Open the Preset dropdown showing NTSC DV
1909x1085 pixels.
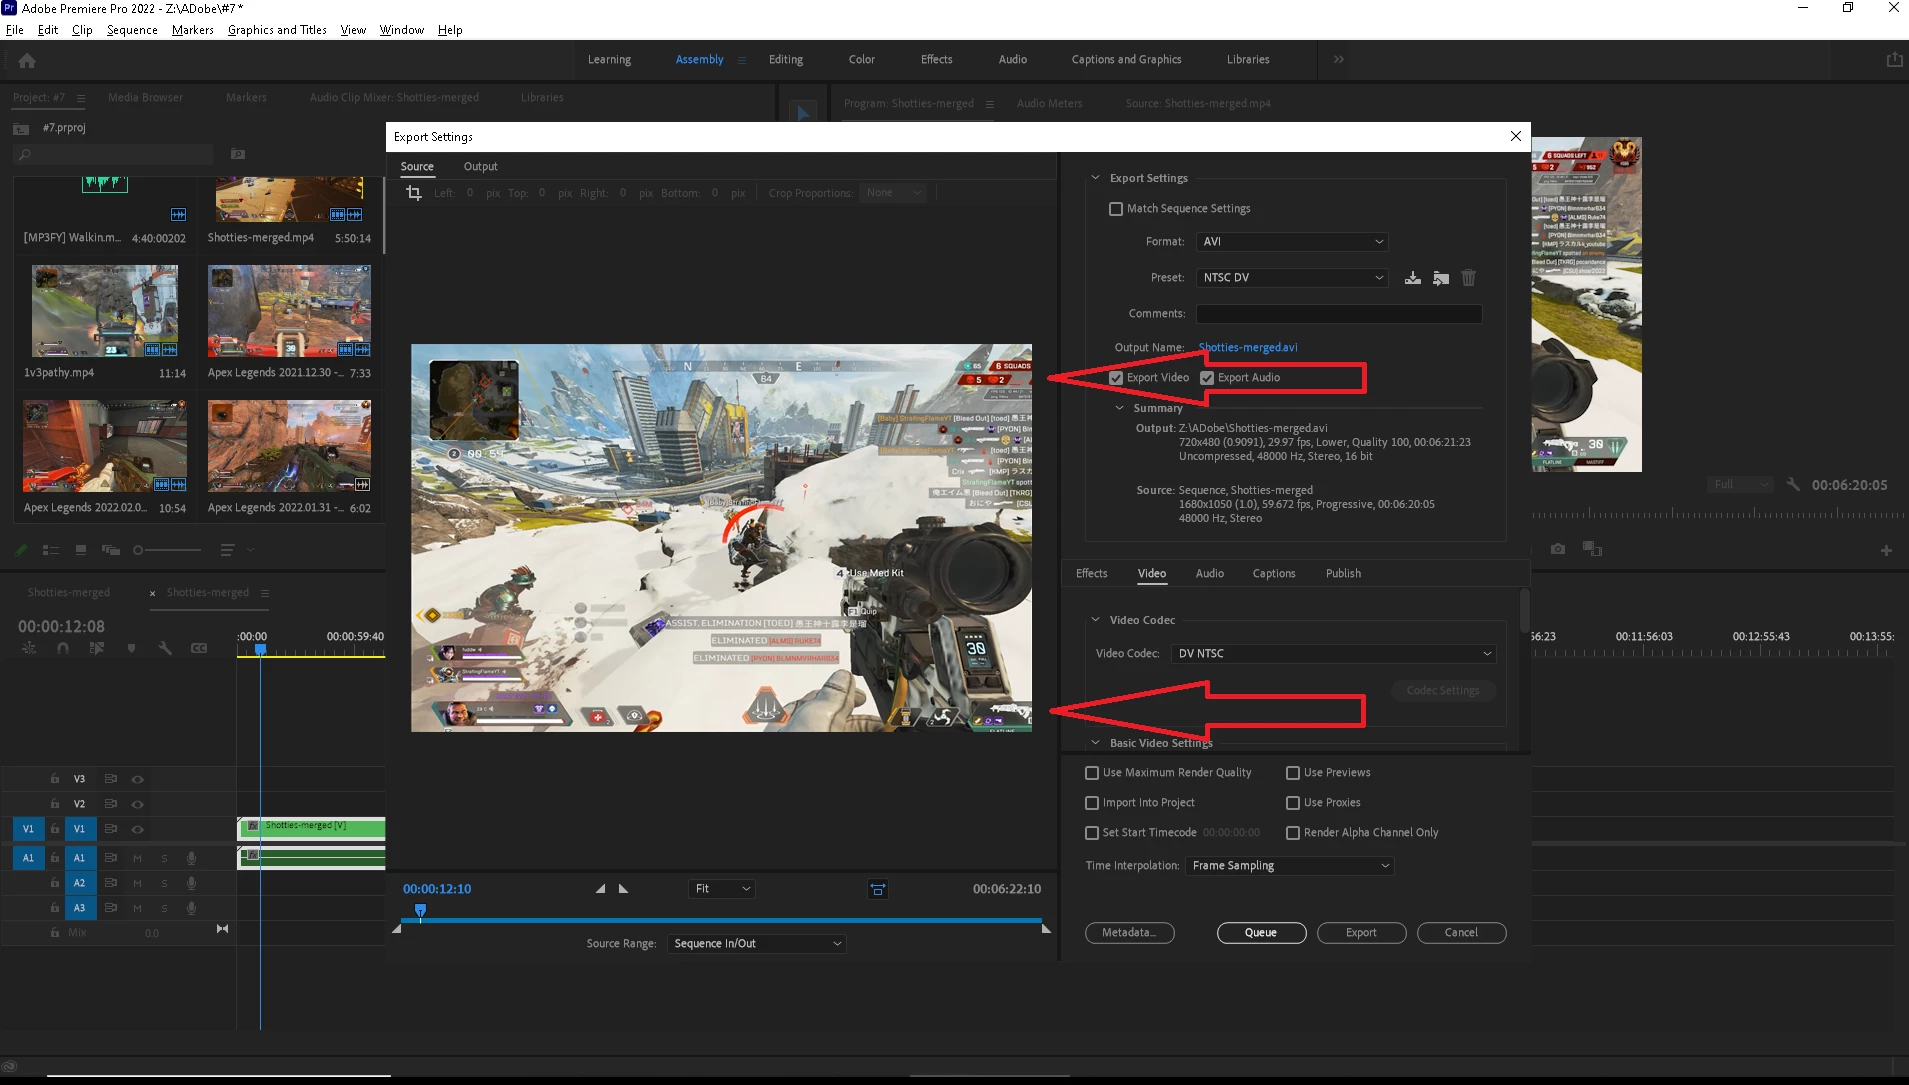(x=1292, y=278)
